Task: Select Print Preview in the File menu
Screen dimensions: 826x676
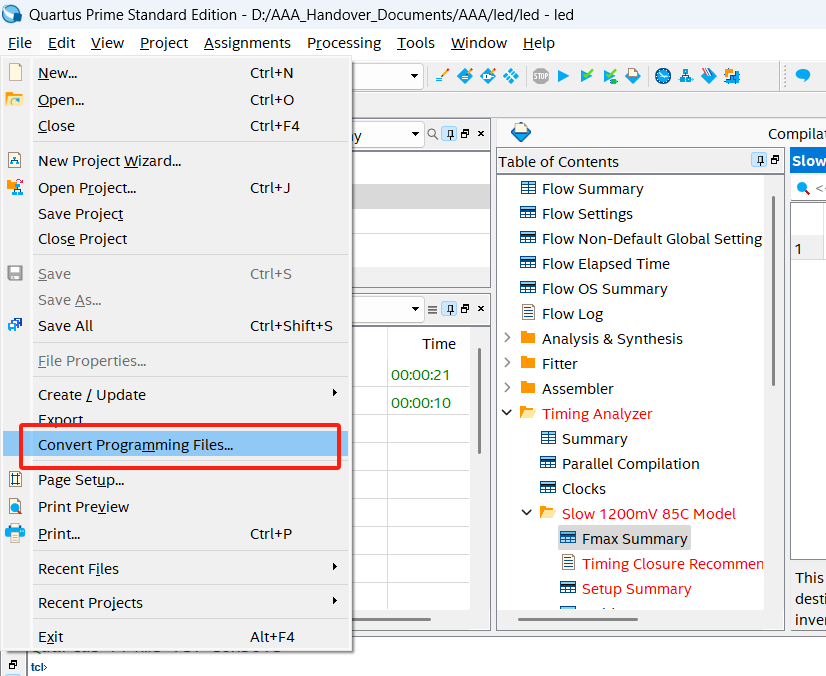Action: click(176, 506)
